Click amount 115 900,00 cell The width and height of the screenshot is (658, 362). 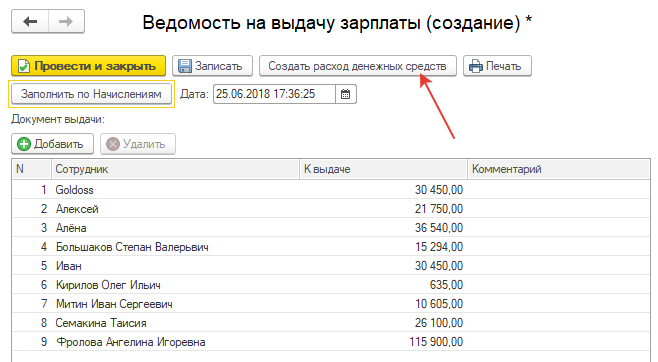[383, 342]
